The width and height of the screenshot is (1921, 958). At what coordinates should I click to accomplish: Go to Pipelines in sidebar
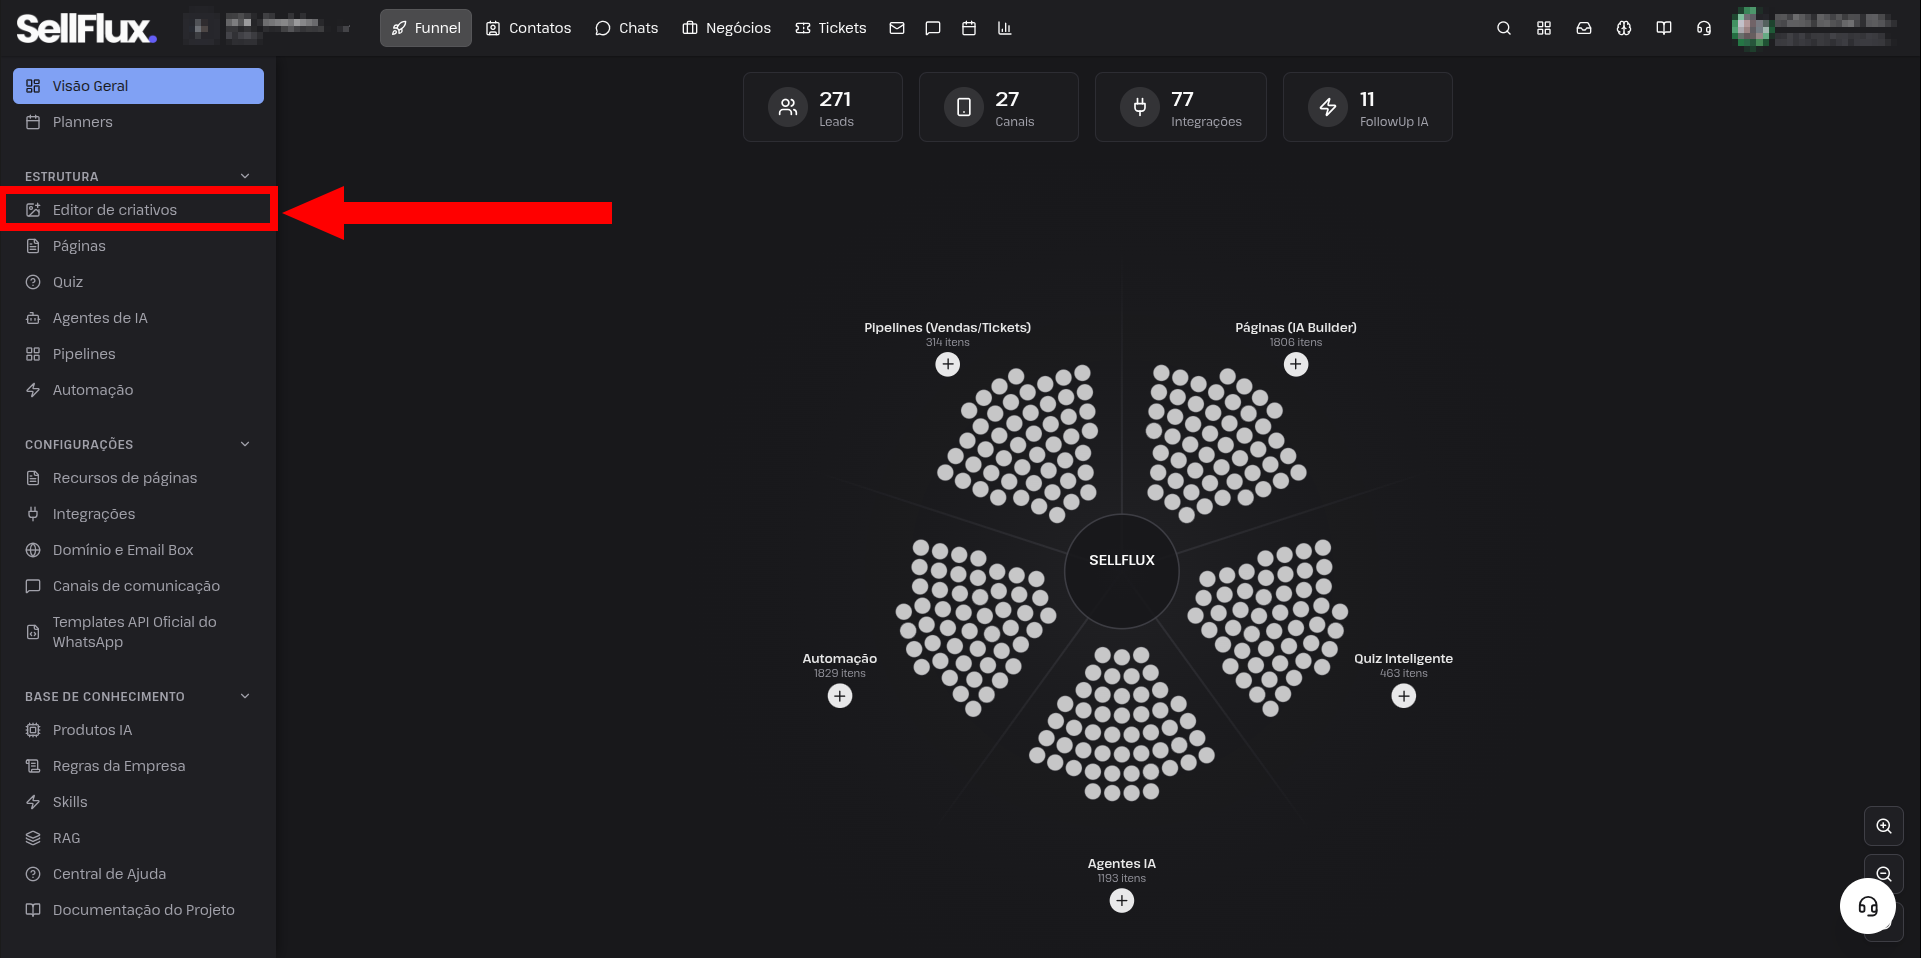point(138,354)
